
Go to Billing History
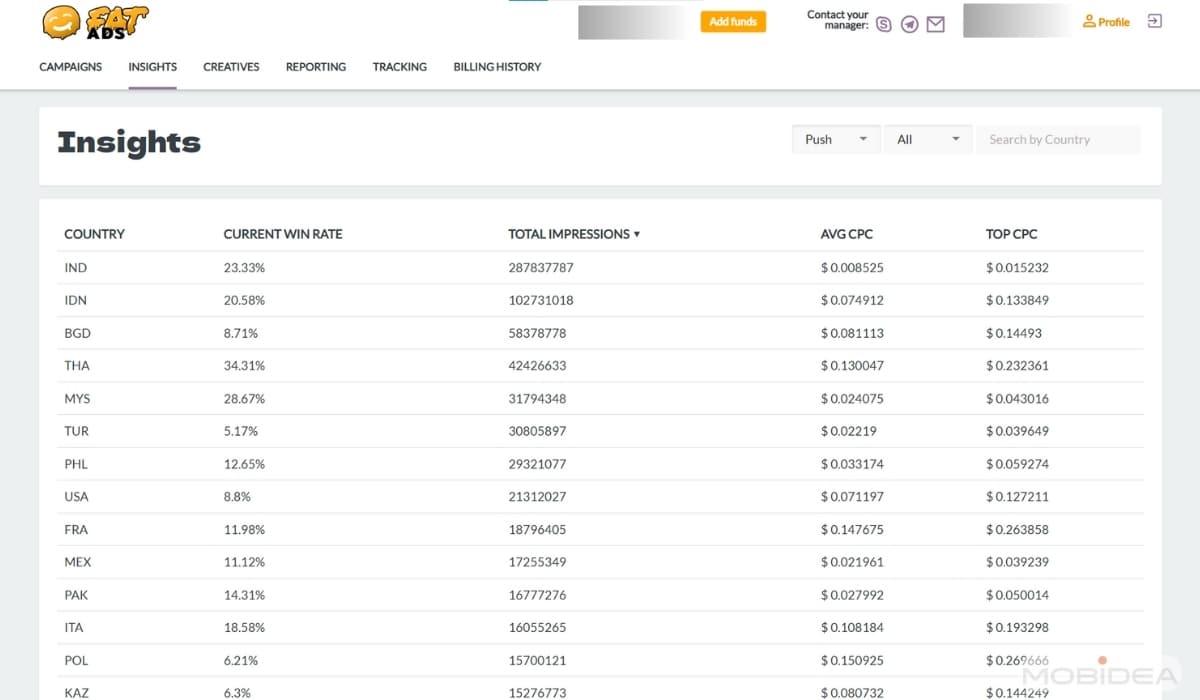tap(496, 67)
